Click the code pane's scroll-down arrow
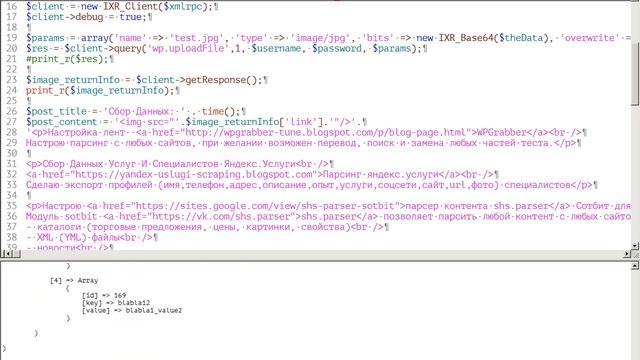The image size is (640, 360). pos(635,245)
